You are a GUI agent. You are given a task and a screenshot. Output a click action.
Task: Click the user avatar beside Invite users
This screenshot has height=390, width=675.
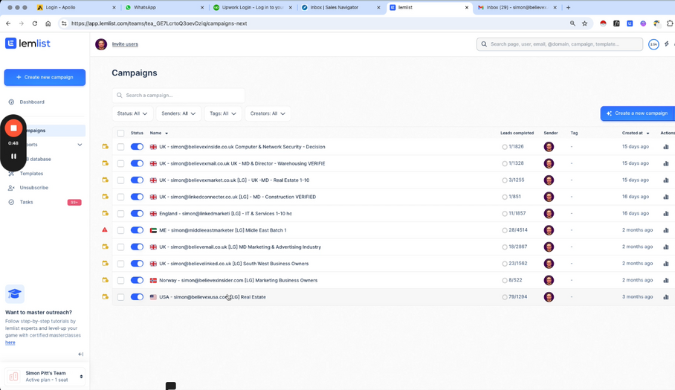click(x=101, y=44)
